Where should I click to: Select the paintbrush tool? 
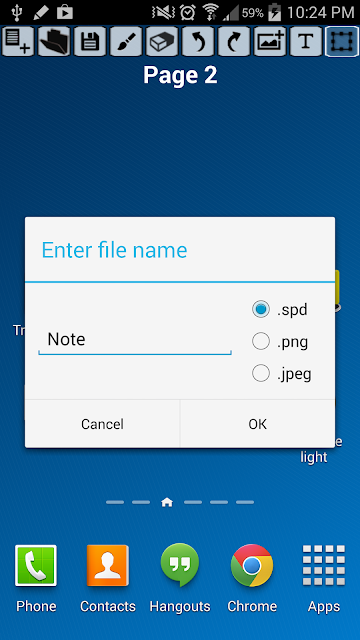[x=126, y=41]
